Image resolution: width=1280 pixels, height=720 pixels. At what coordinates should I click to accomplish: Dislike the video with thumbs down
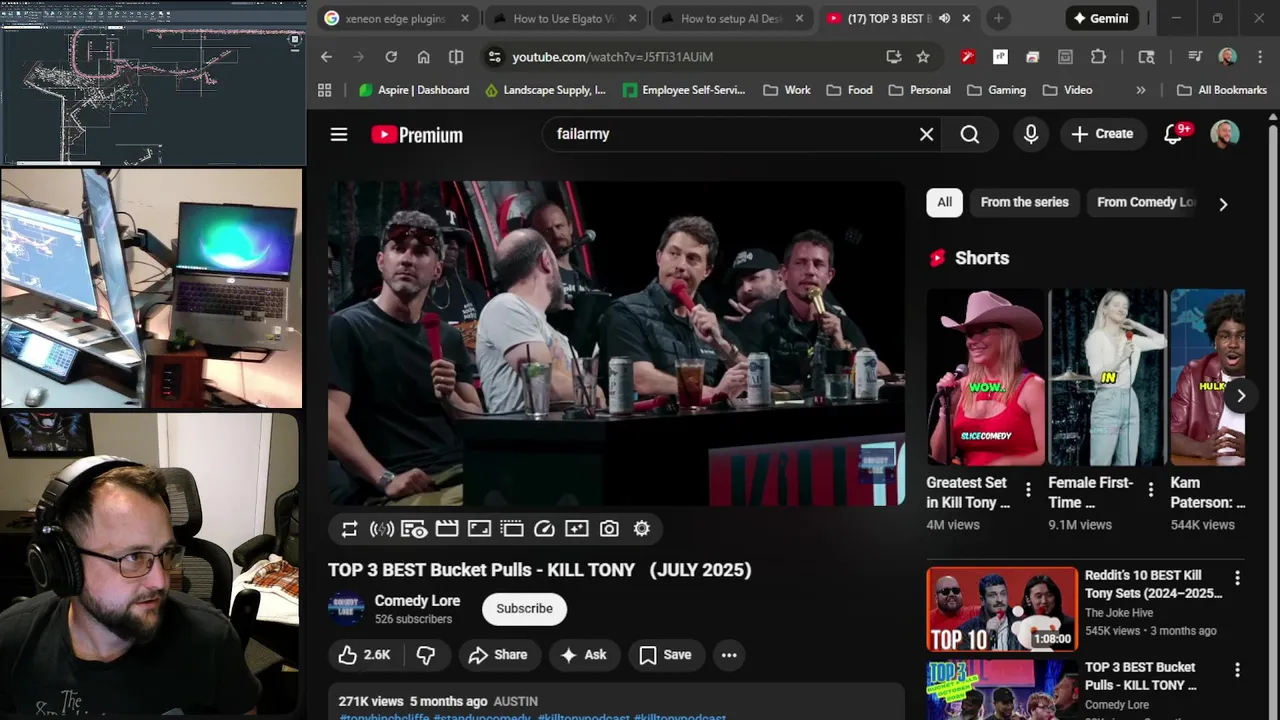coord(426,655)
